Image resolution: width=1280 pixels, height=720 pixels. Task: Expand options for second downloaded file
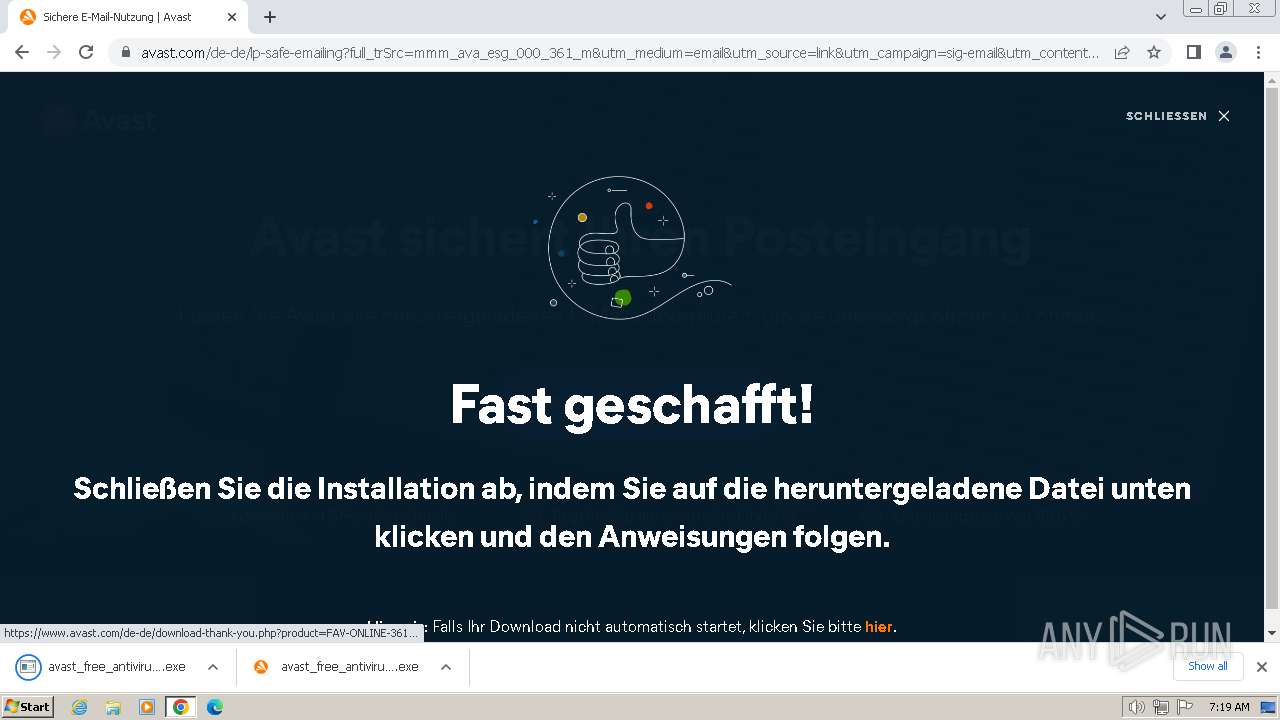pos(446,667)
